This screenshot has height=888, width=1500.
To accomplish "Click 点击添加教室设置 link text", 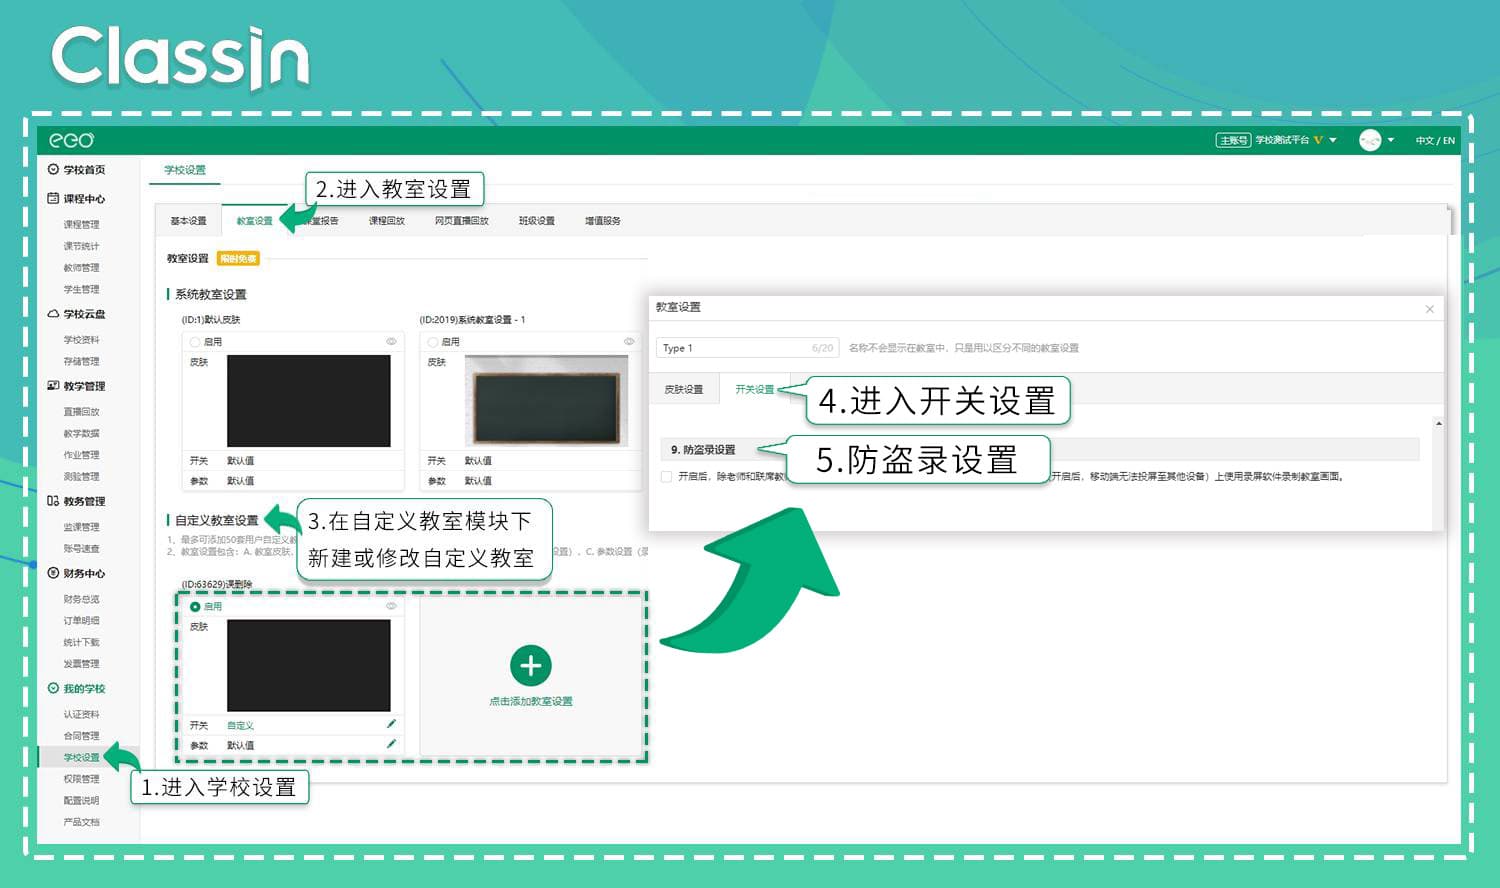I will click(x=531, y=702).
